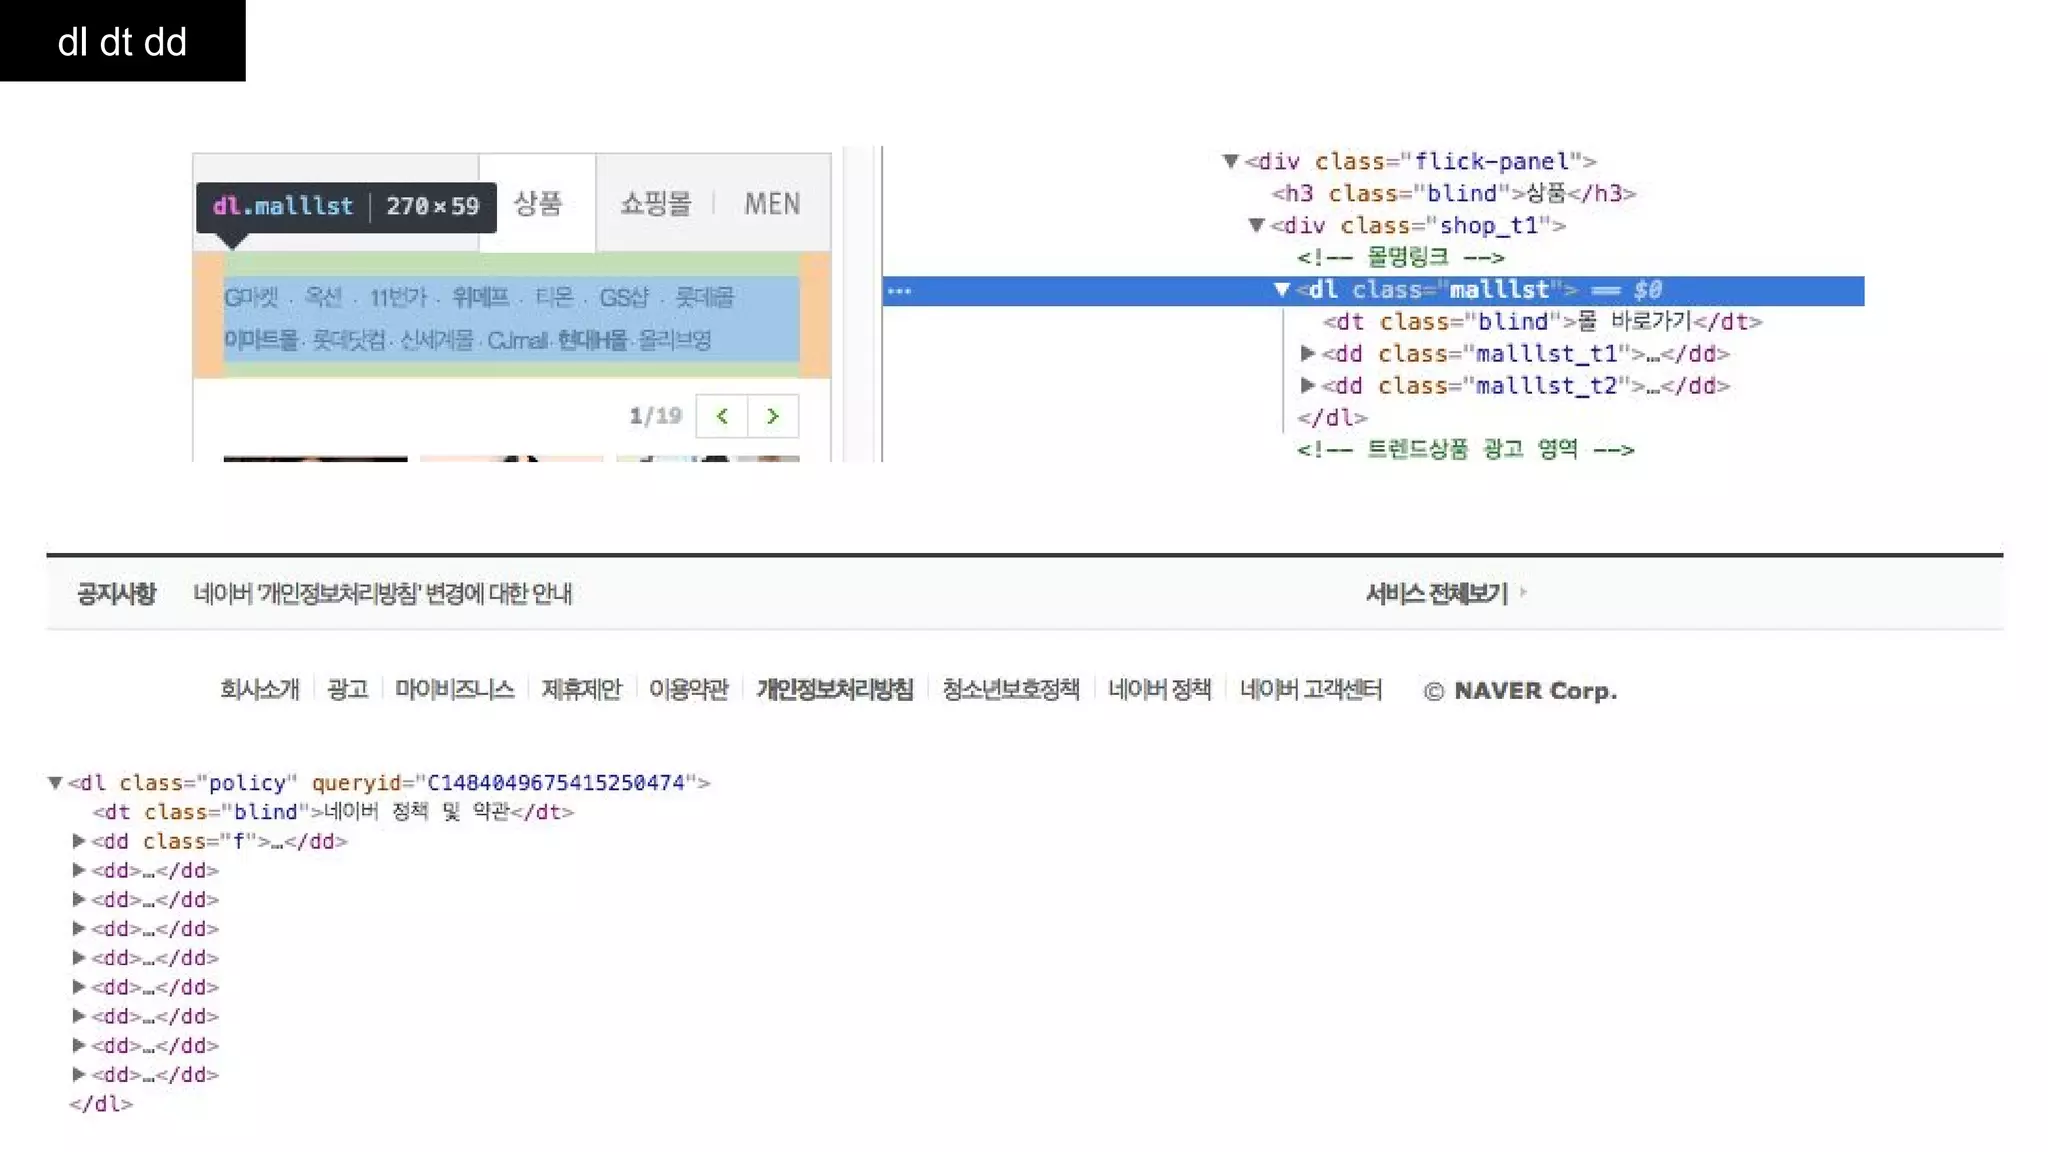Collapse the dl class malllst node

[x=1282, y=289]
